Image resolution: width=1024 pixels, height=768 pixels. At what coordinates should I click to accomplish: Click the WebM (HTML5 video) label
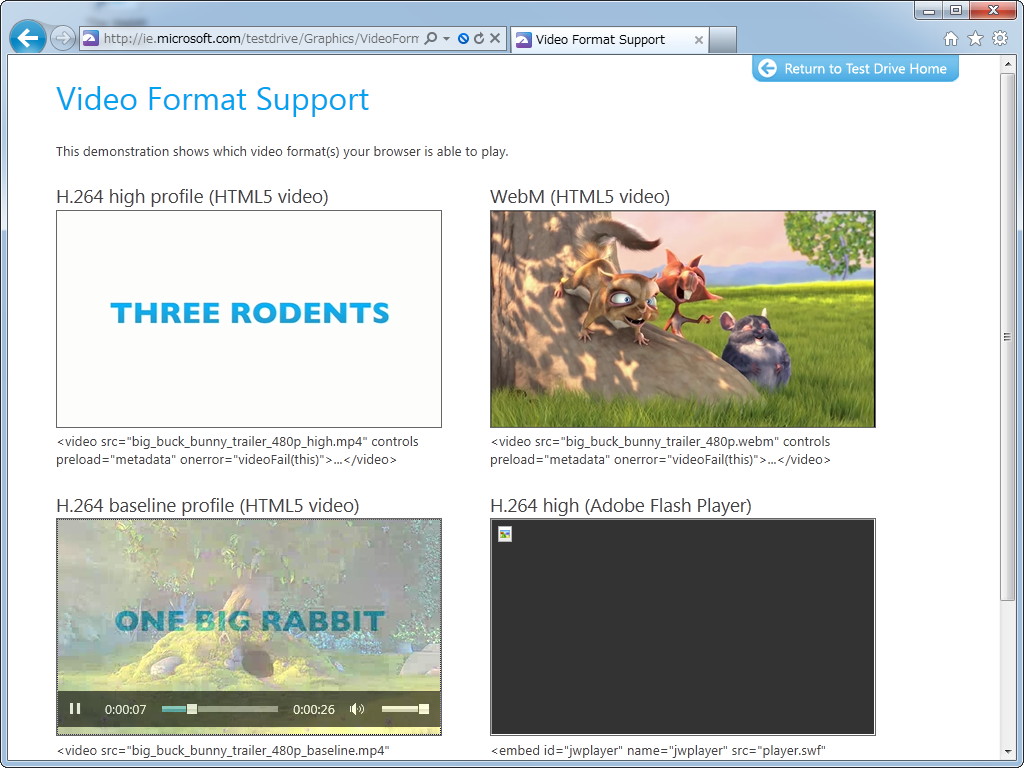pos(580,196)
